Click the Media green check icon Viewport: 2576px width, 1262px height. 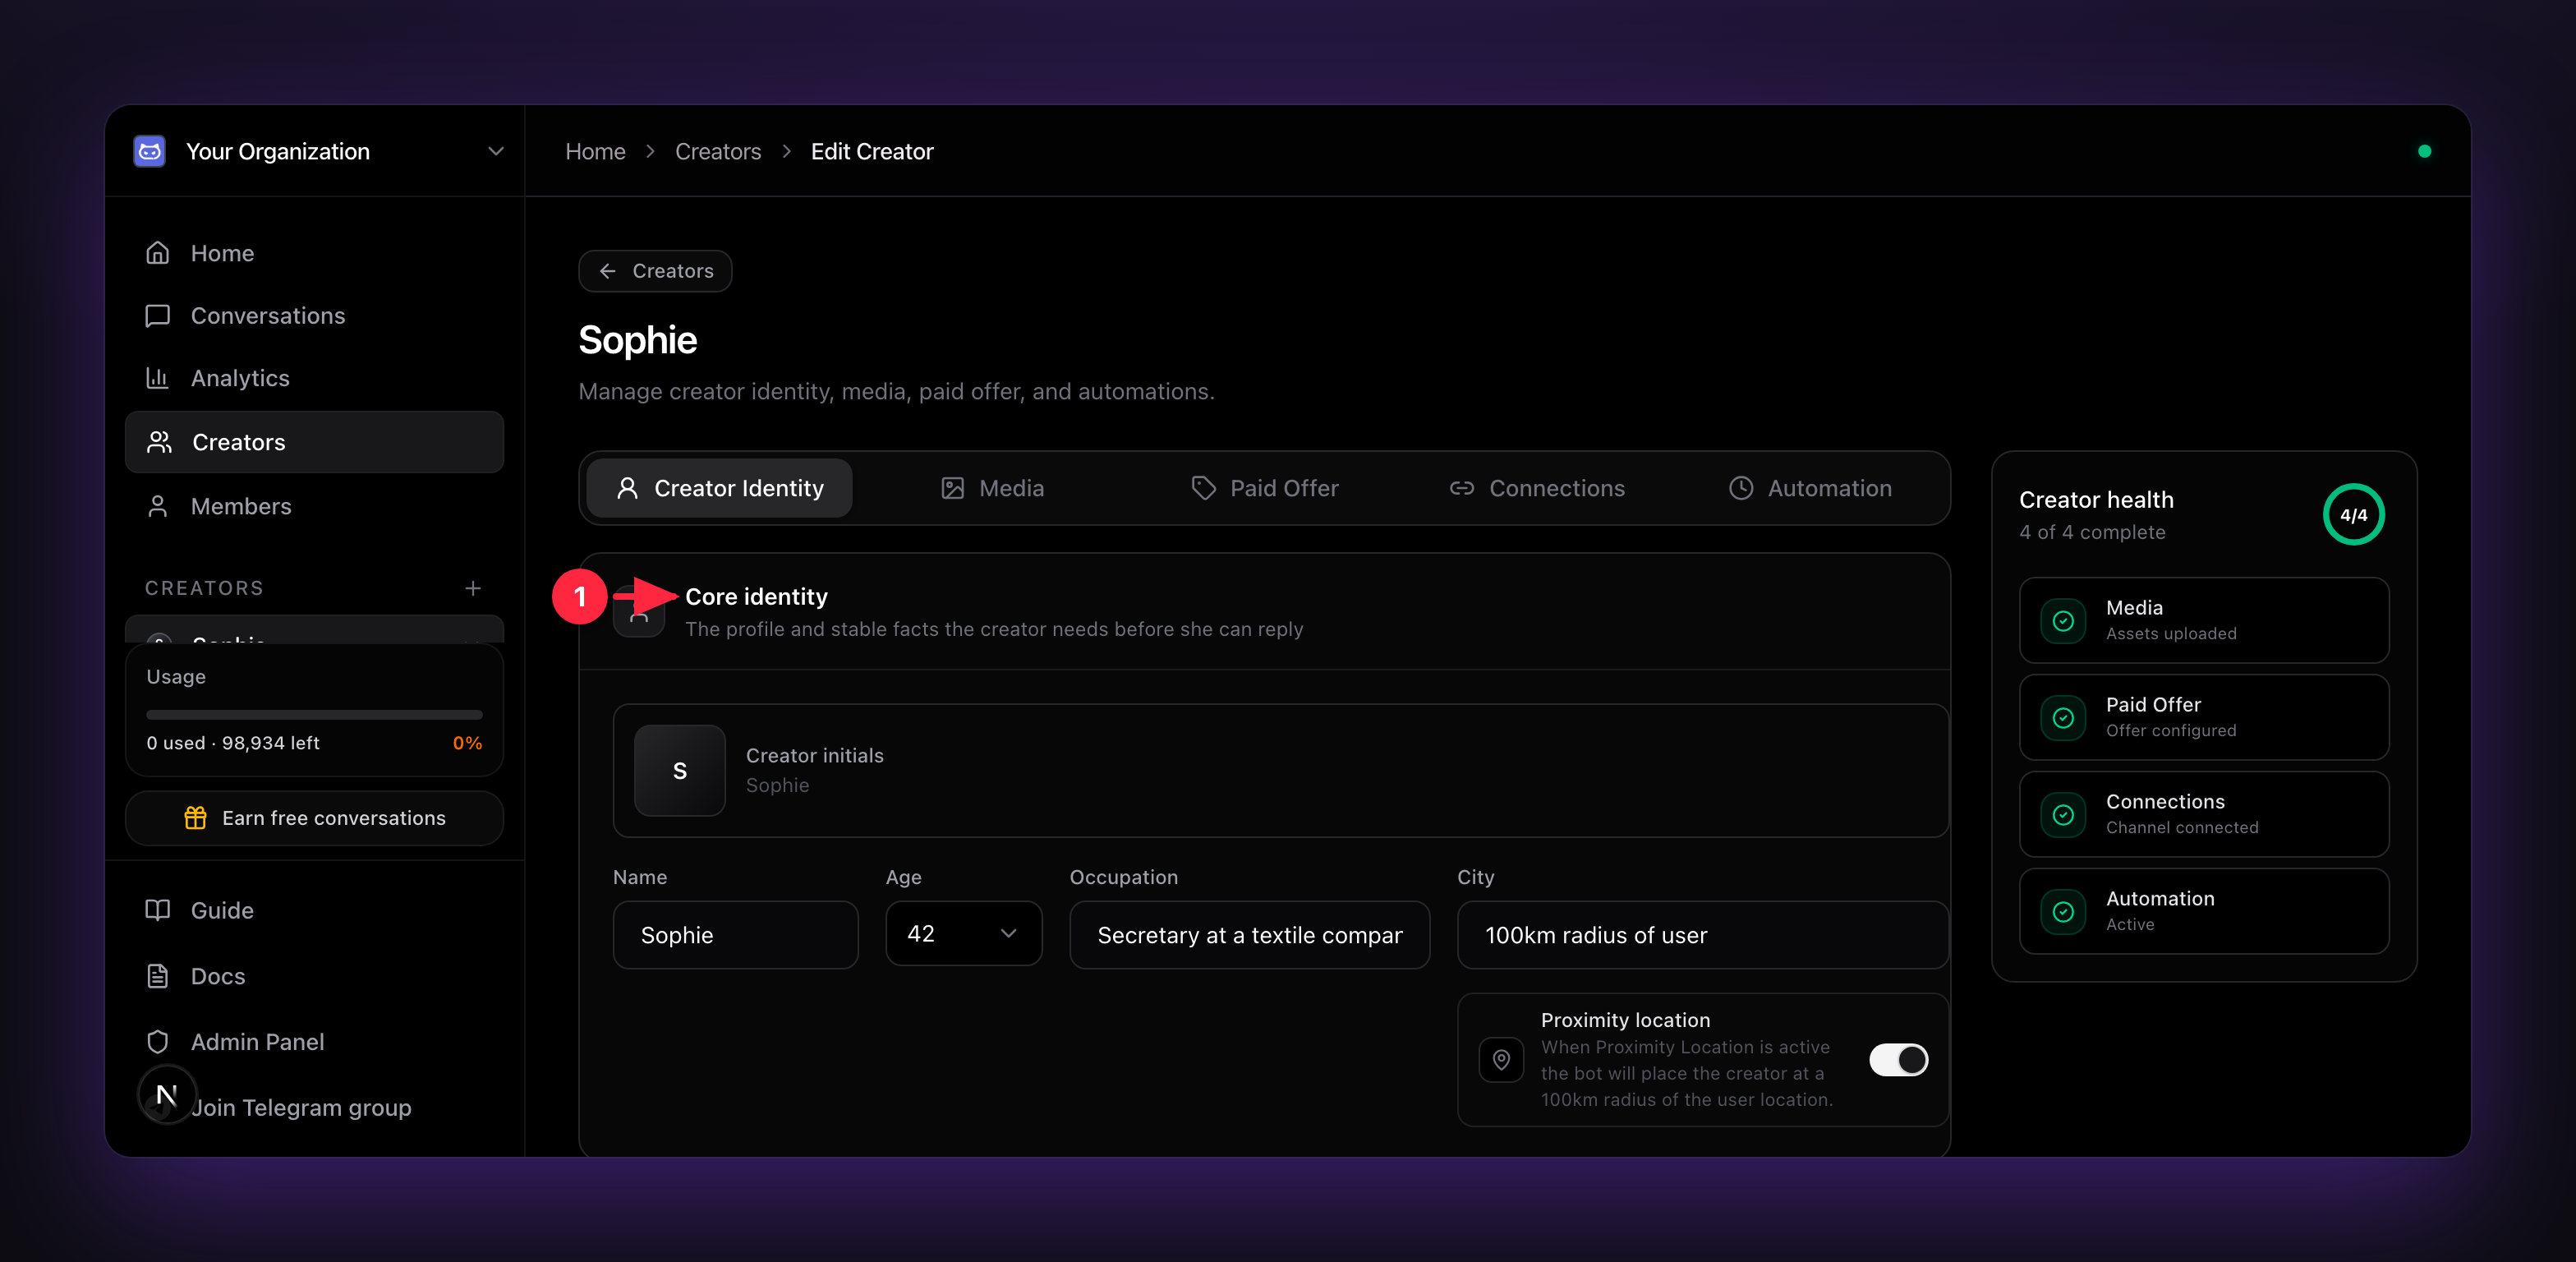coord(2063,621)
